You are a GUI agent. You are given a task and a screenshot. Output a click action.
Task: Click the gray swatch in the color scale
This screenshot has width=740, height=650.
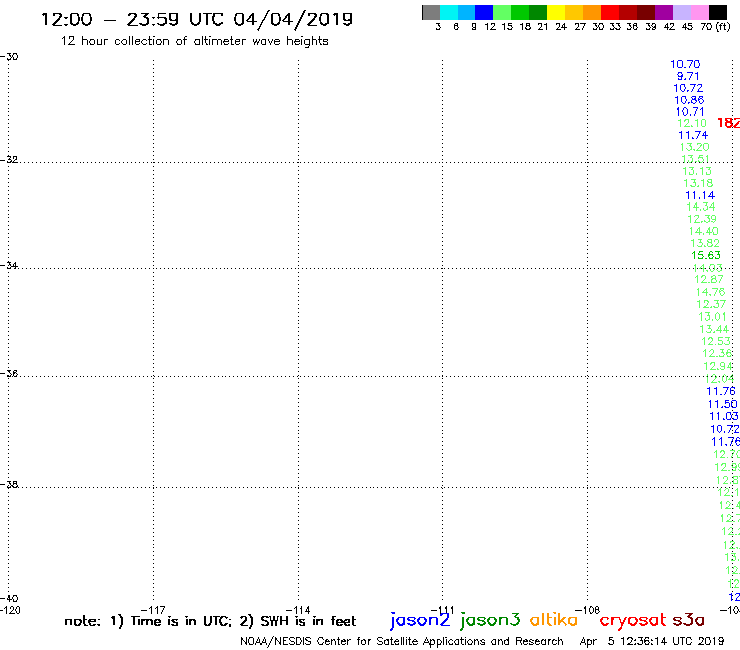(431, 12)
